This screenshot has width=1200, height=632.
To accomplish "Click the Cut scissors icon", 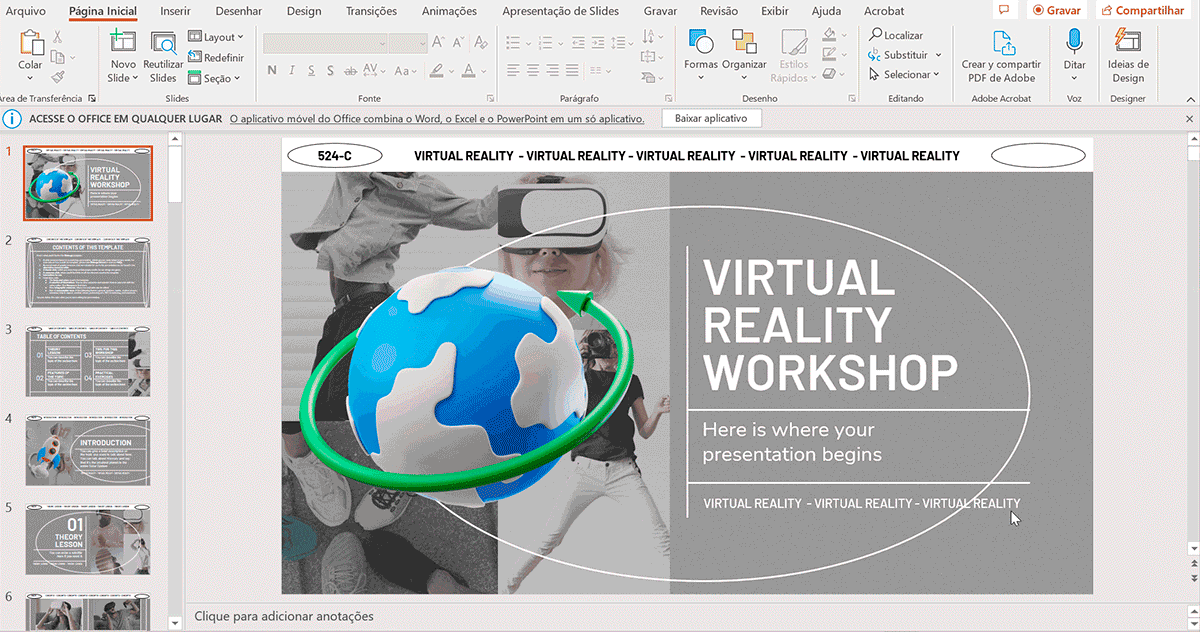I will point(58,36).
